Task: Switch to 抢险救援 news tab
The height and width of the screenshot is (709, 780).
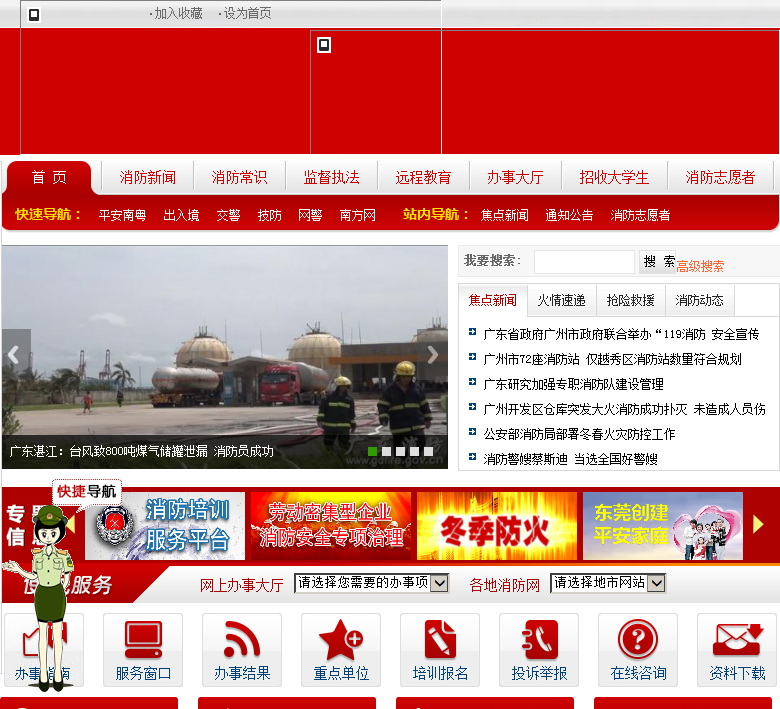Action: (x=631, y=301)
